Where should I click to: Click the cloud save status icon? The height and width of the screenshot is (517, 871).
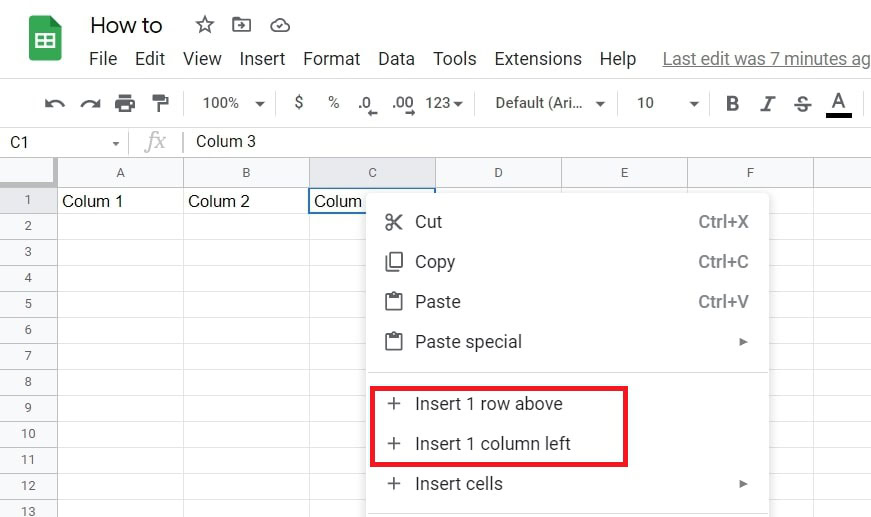click(280, 25)
